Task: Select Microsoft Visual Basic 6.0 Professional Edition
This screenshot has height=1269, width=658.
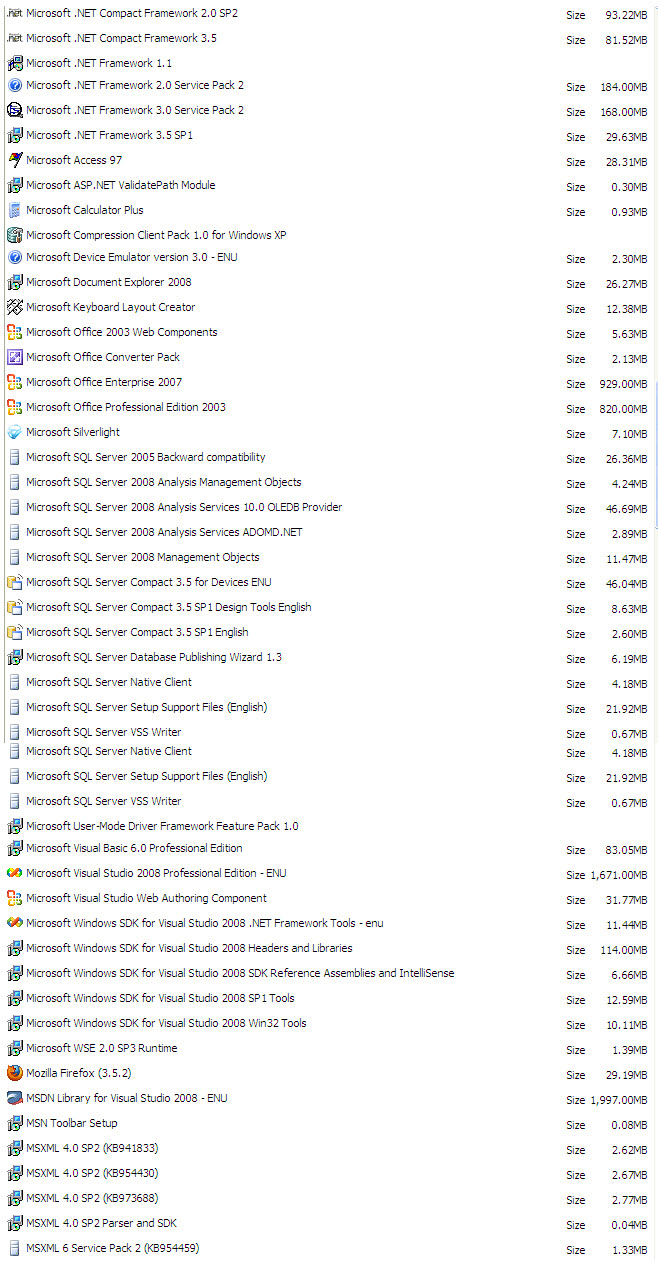Action: pyautogui.click(x=134, y=848)
